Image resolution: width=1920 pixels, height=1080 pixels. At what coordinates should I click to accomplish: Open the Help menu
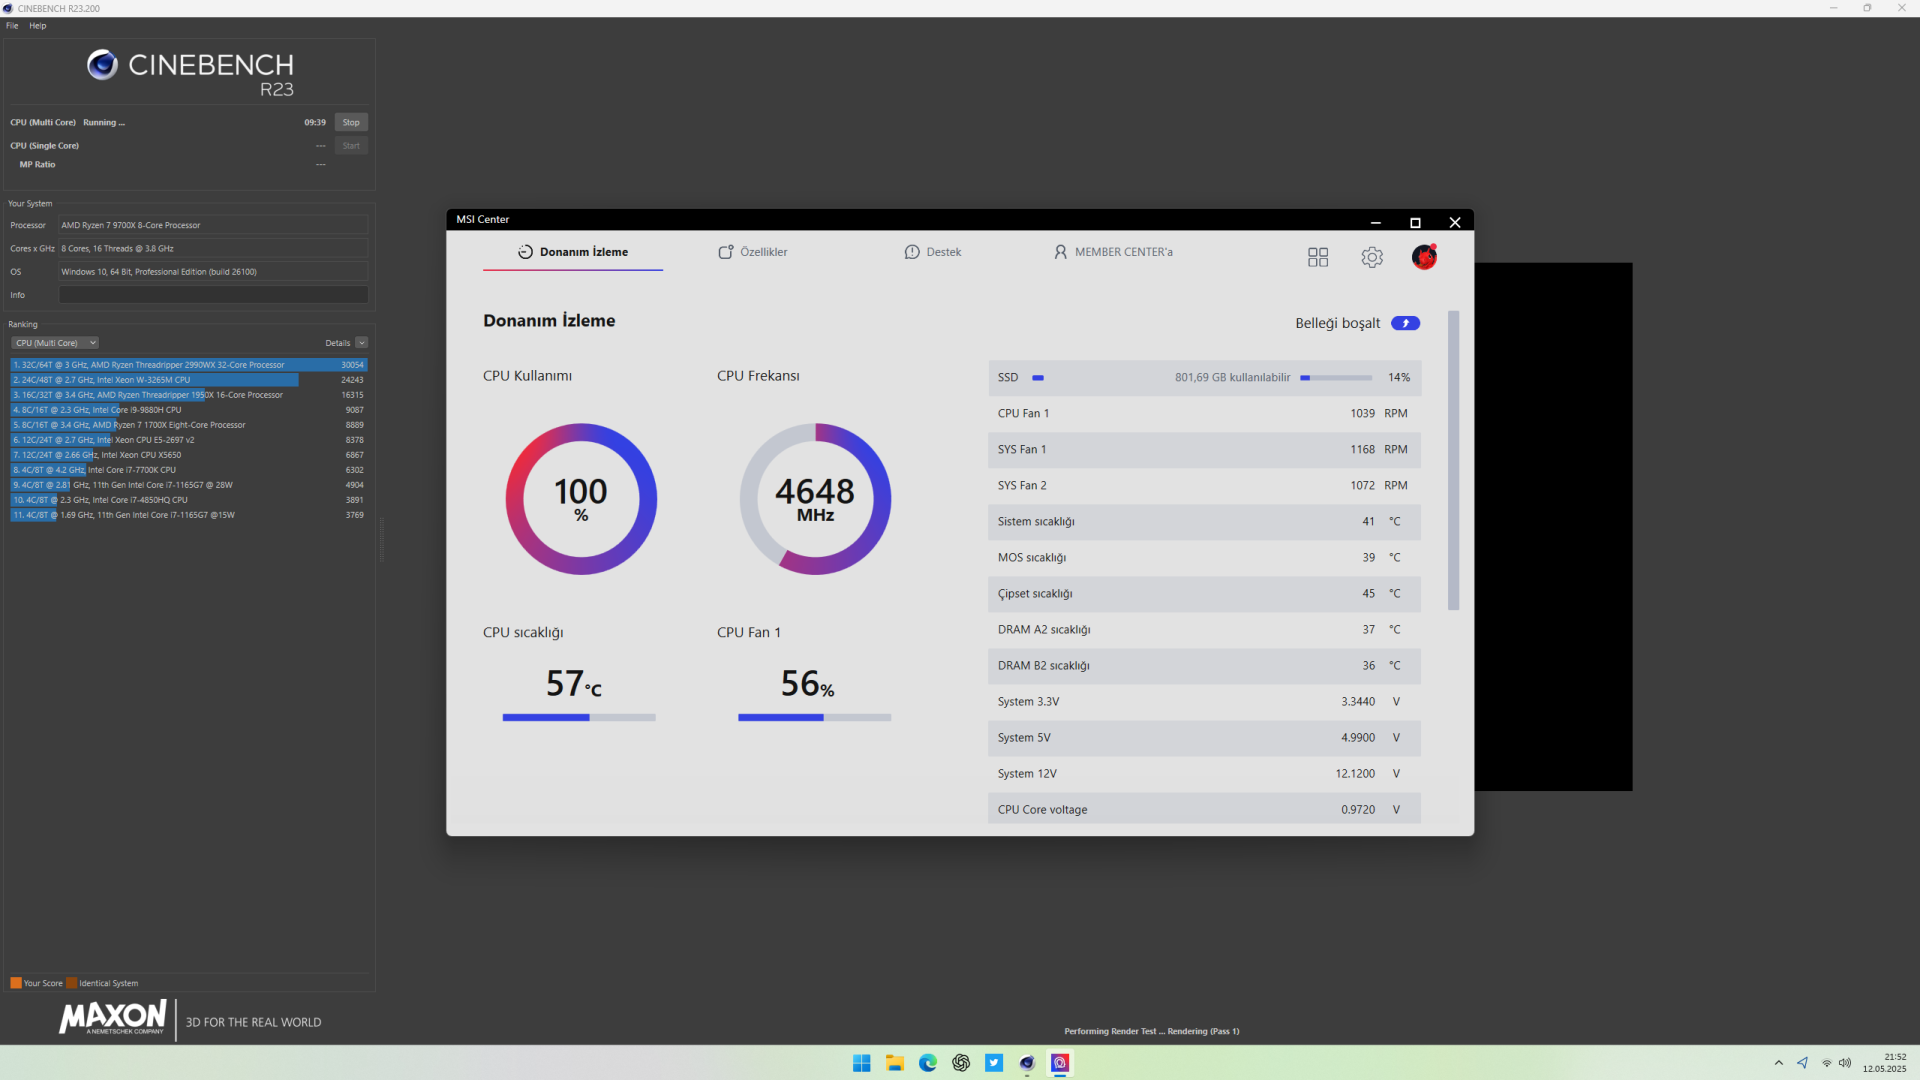(38, 26)
